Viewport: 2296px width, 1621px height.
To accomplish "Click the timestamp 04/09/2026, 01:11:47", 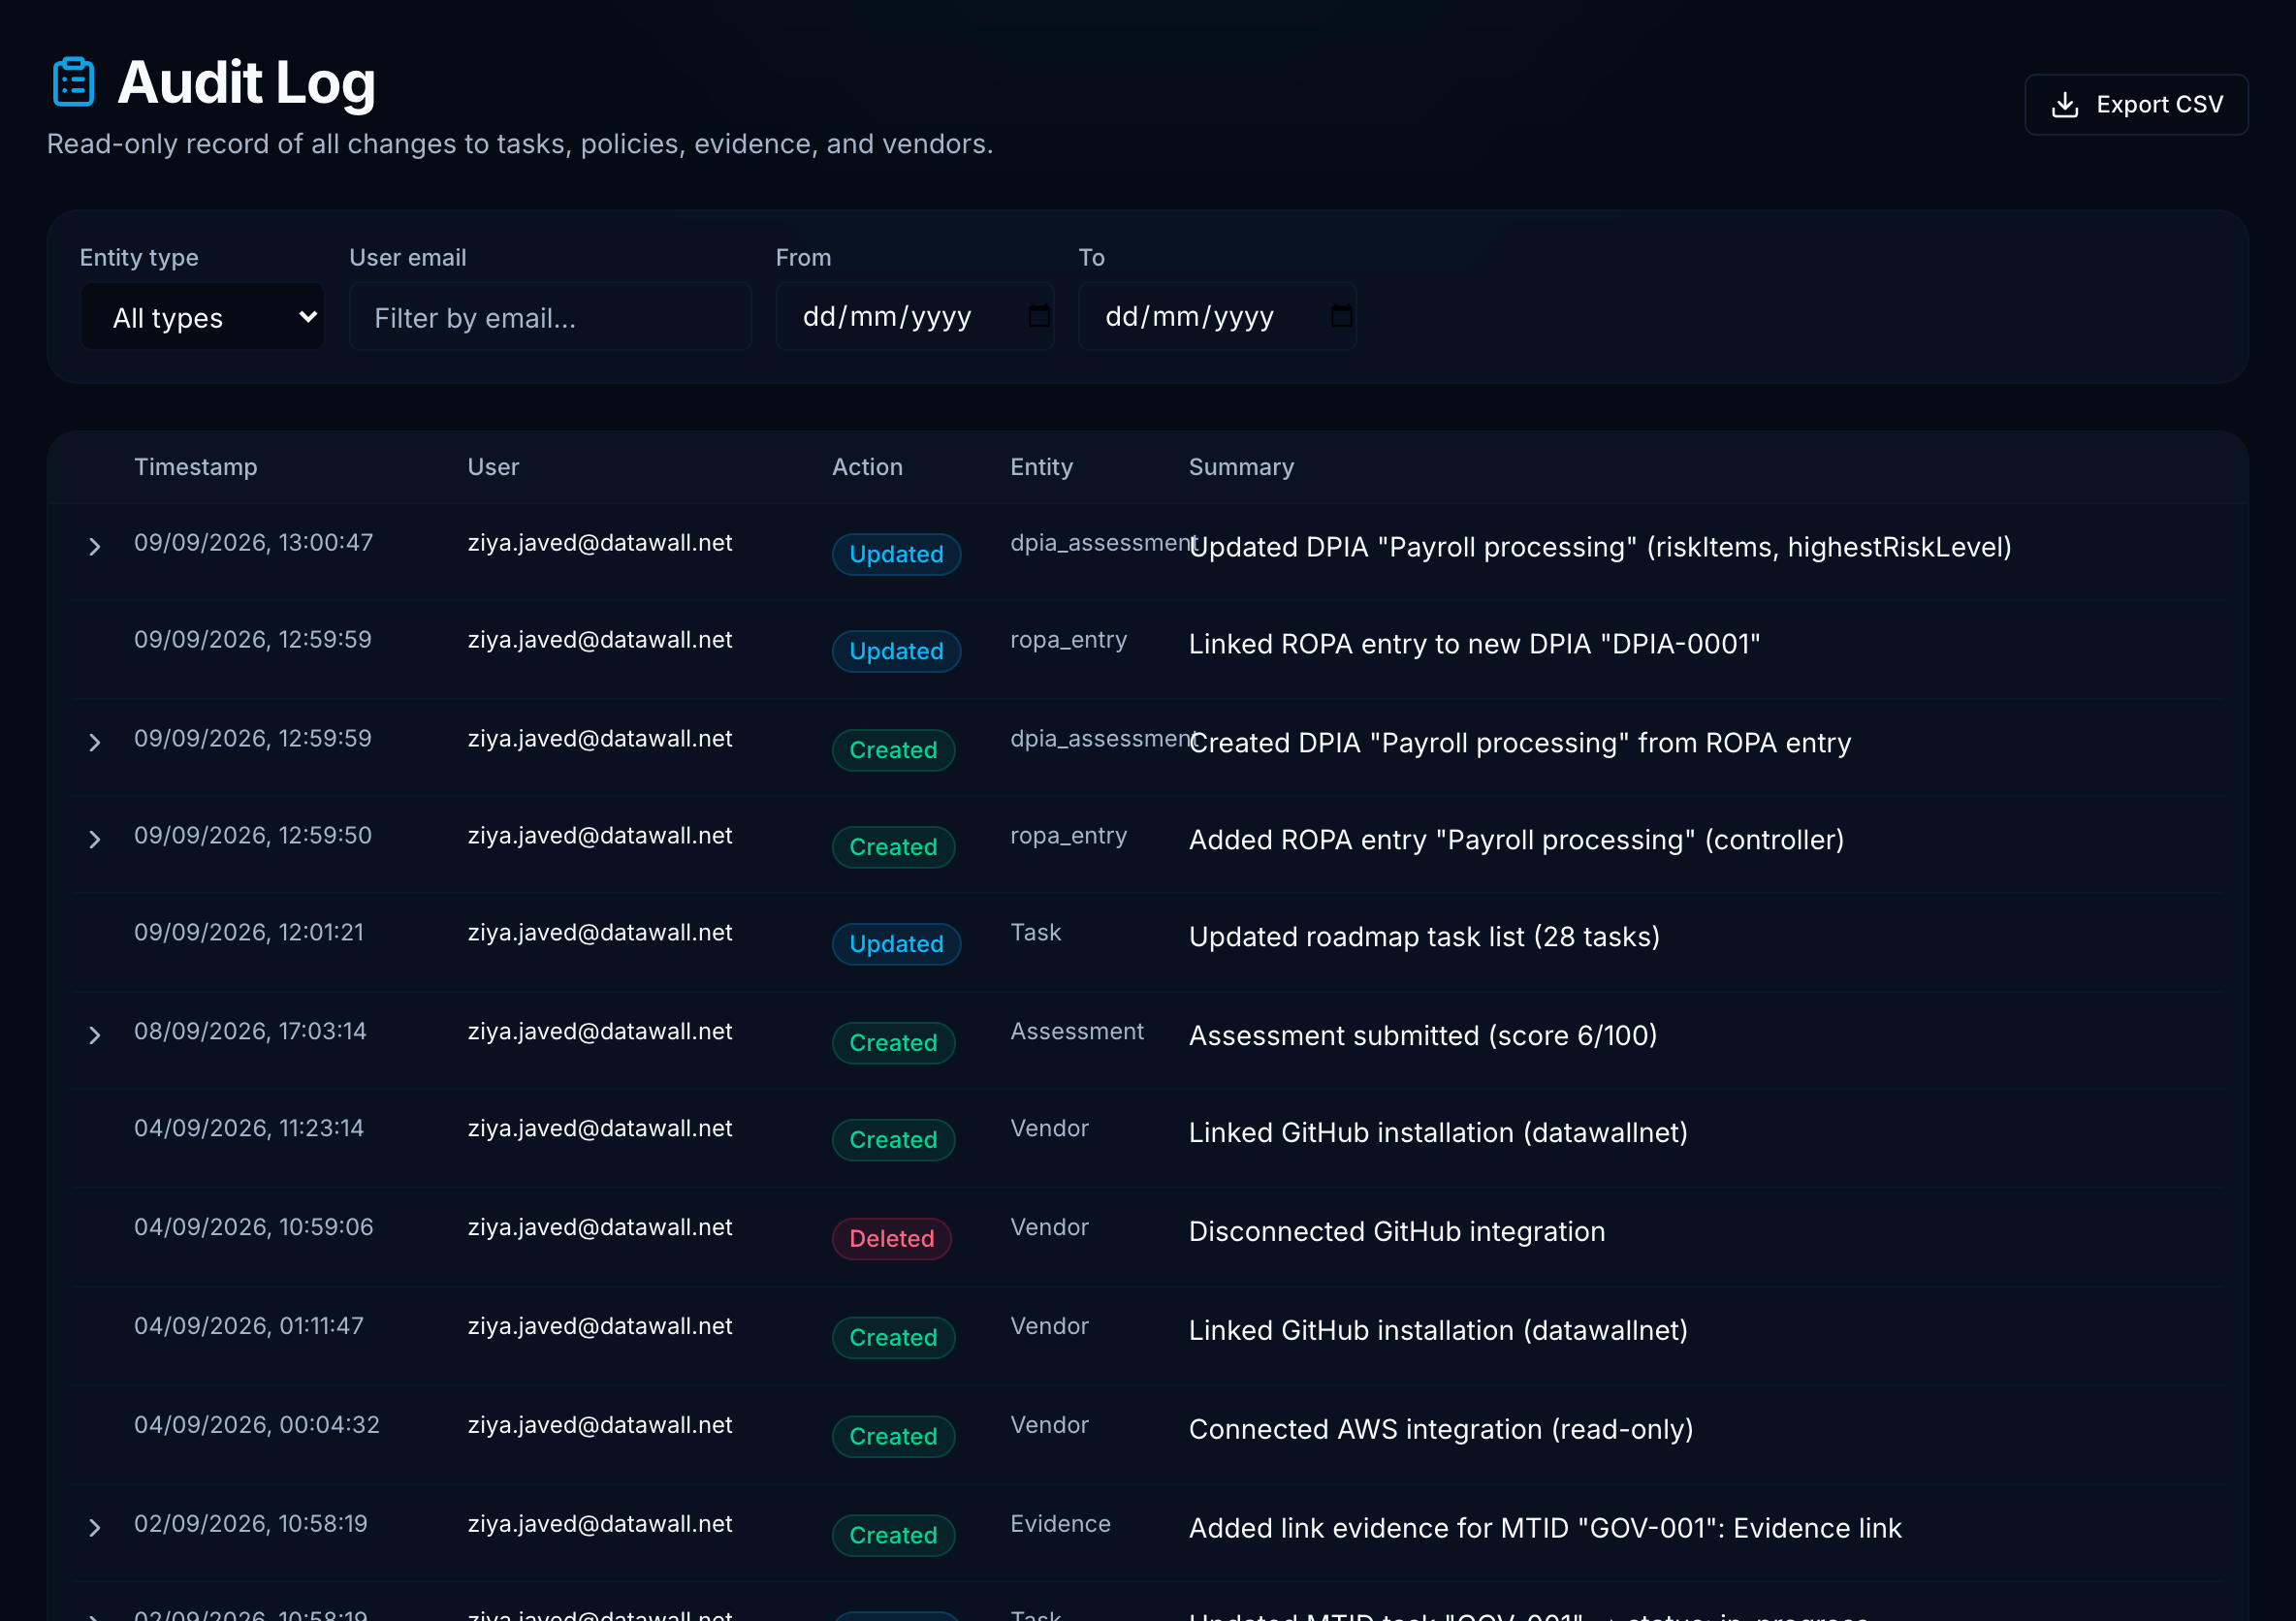I will click(249, 1327).
